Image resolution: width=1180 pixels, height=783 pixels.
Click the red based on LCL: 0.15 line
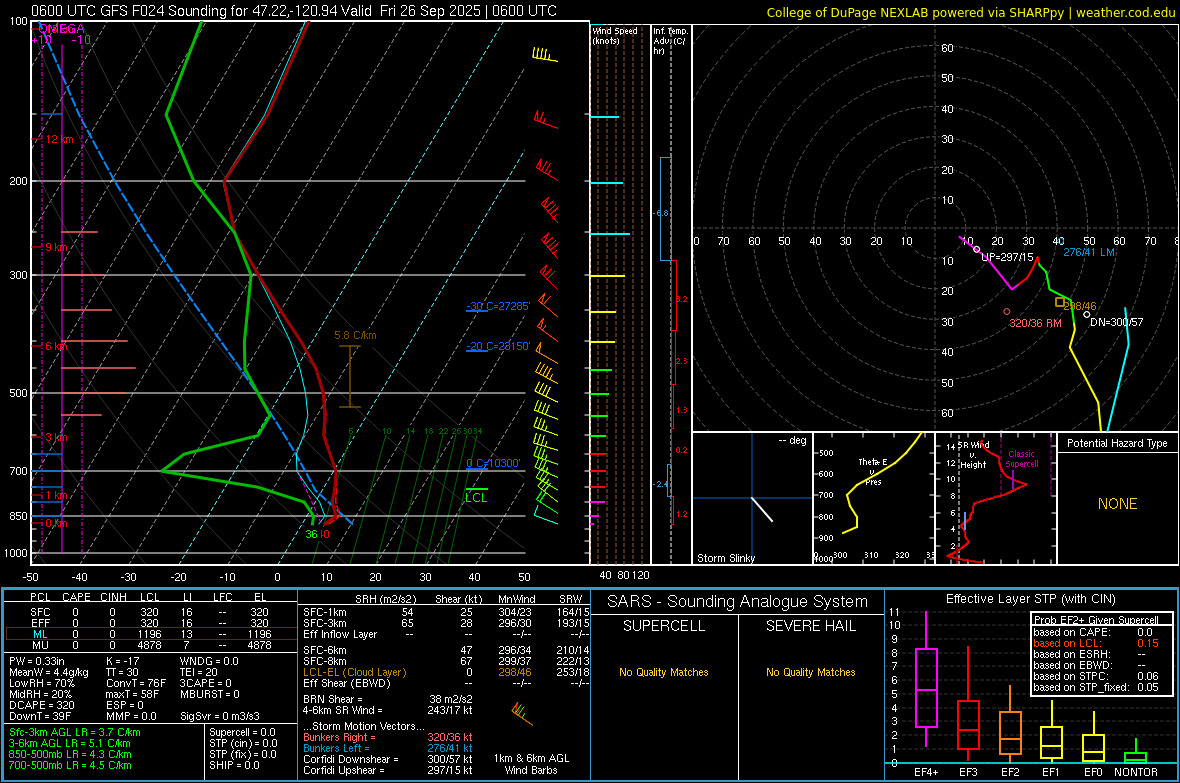[1096, 643]
